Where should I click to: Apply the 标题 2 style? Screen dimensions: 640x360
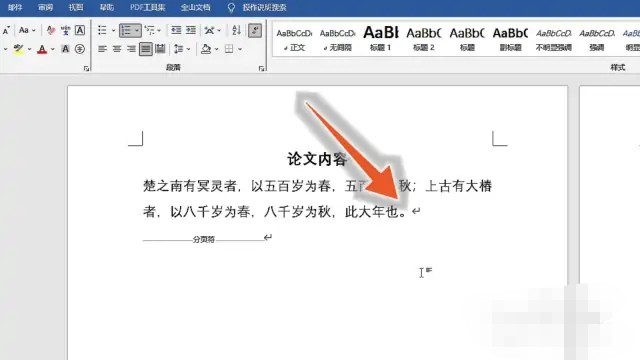[x=424, y=40]
